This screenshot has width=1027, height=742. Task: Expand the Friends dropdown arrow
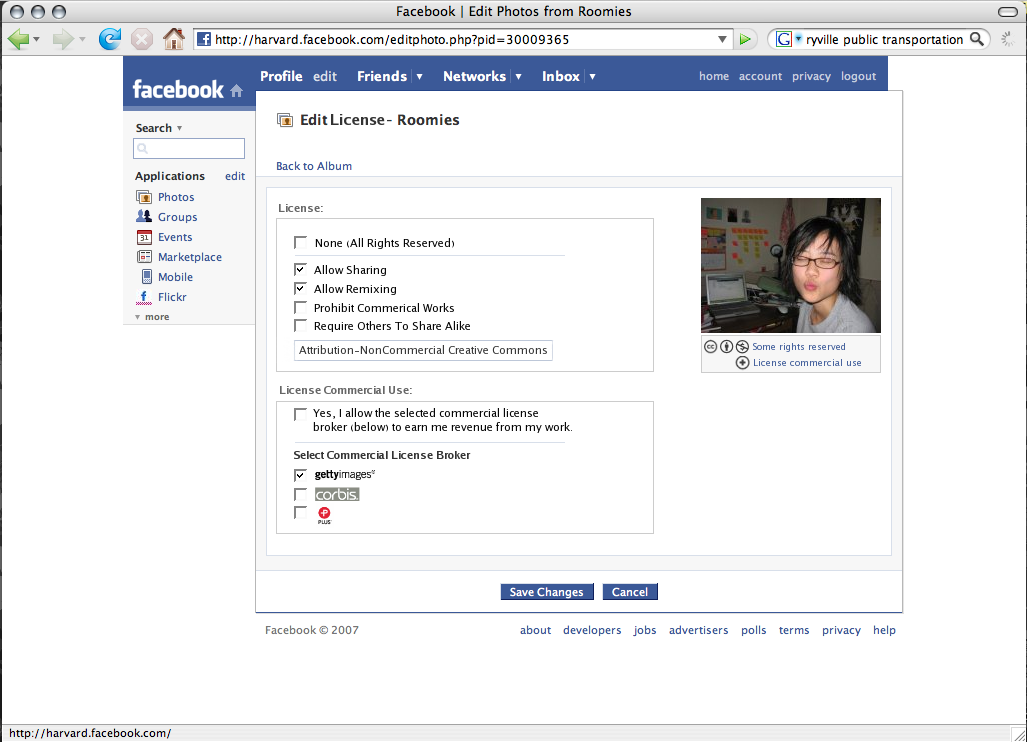[419, 77]
